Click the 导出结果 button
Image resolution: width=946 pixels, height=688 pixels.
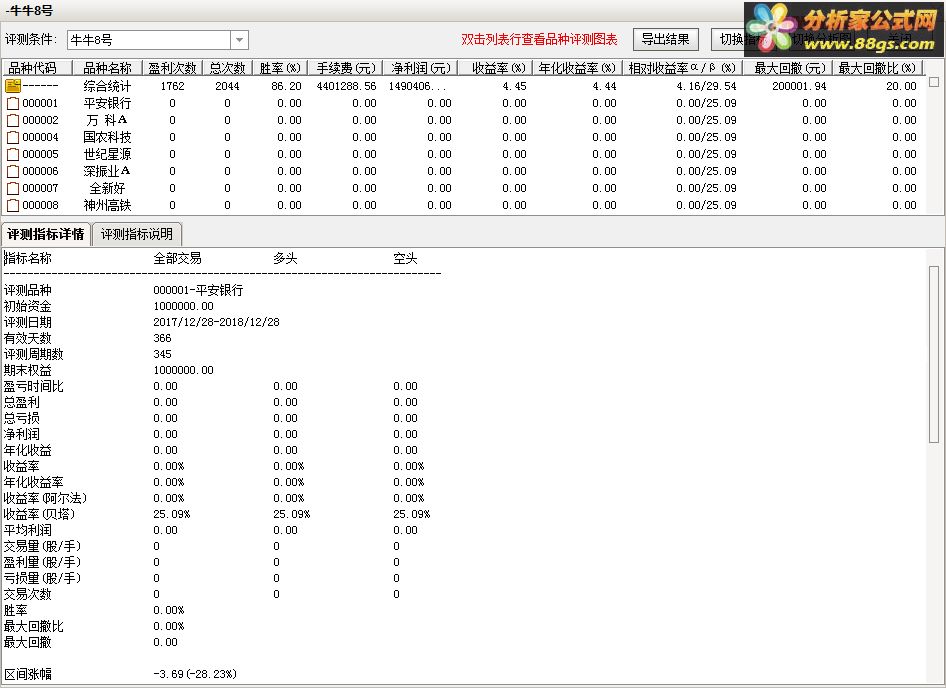click(665, 40)
